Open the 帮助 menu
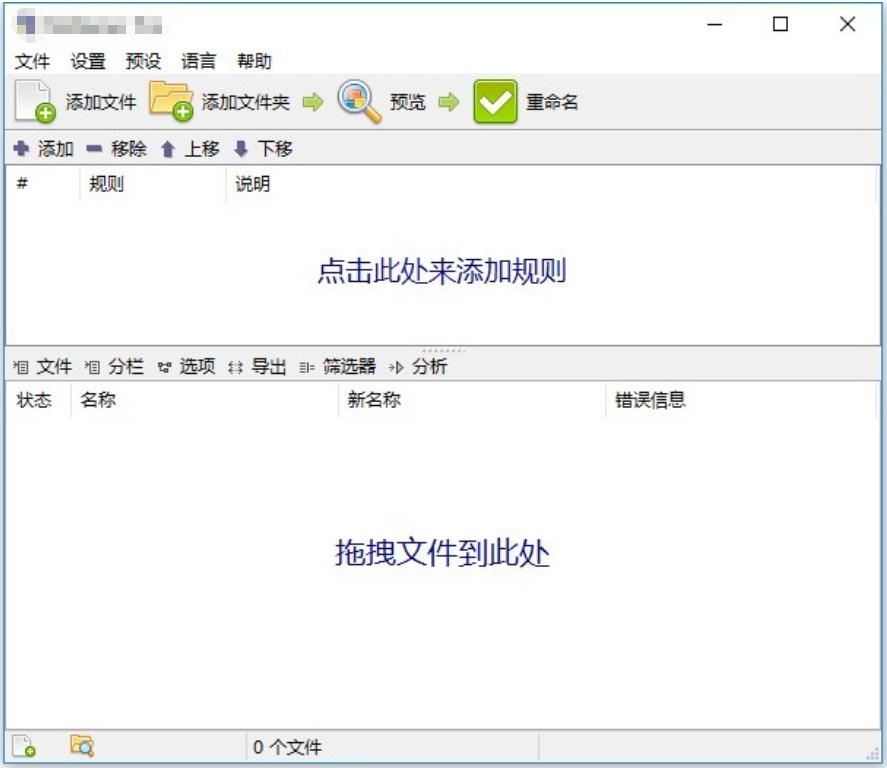The width and height of the screenshot is (887, 768). 254,61
